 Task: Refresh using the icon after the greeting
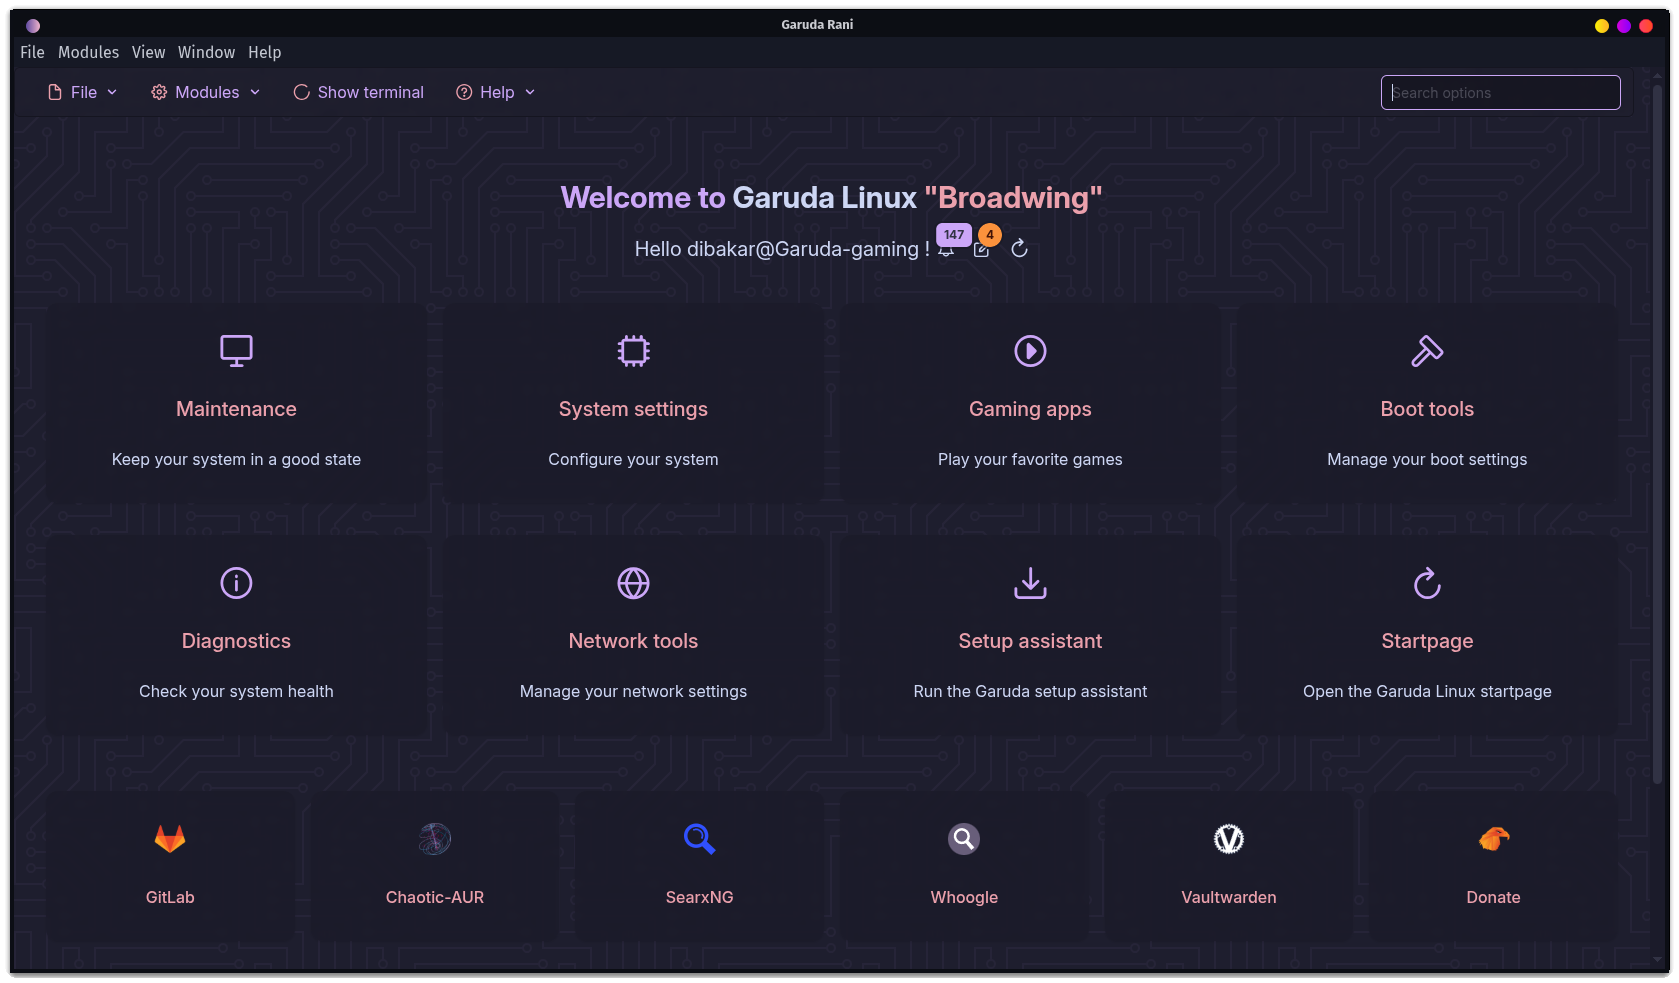pos(1019,249)
